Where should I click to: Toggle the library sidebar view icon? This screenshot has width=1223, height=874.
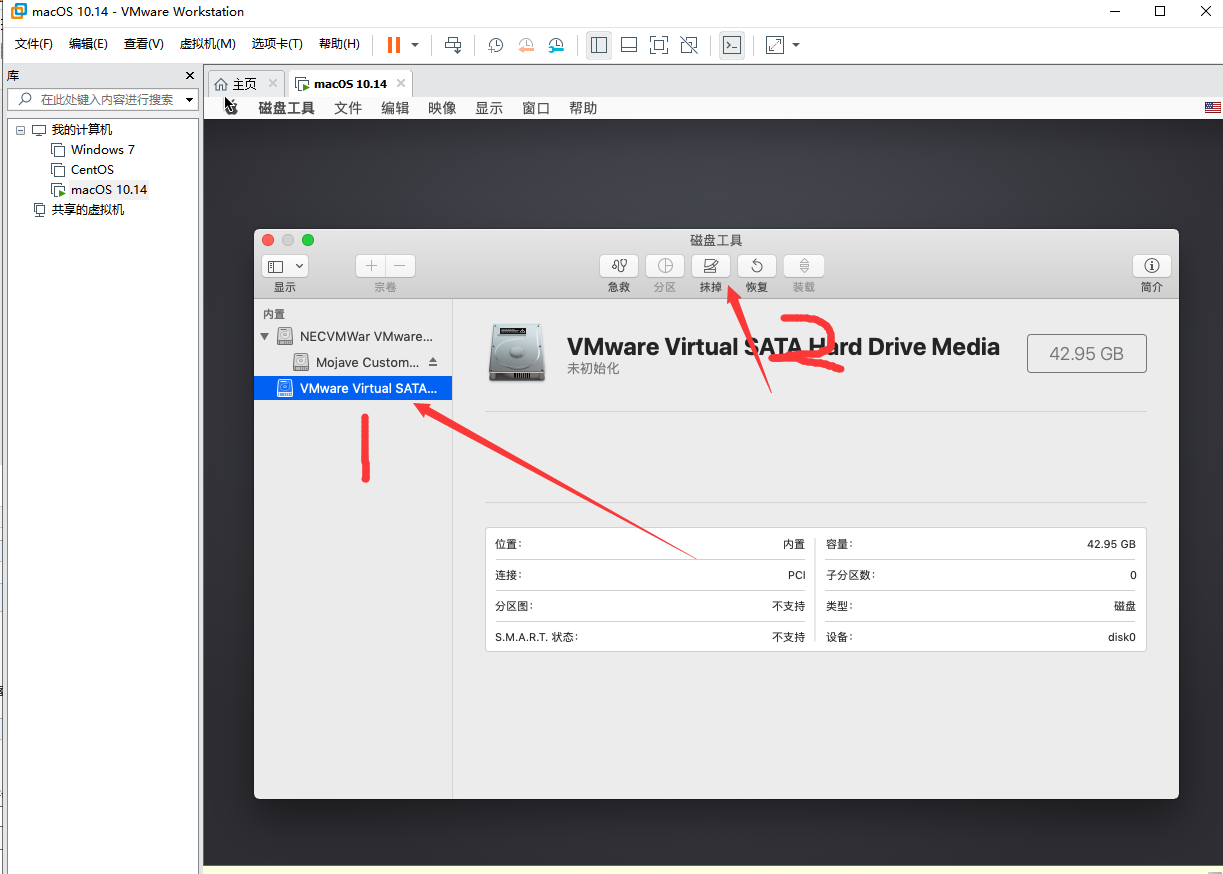[x=599, y=45]
